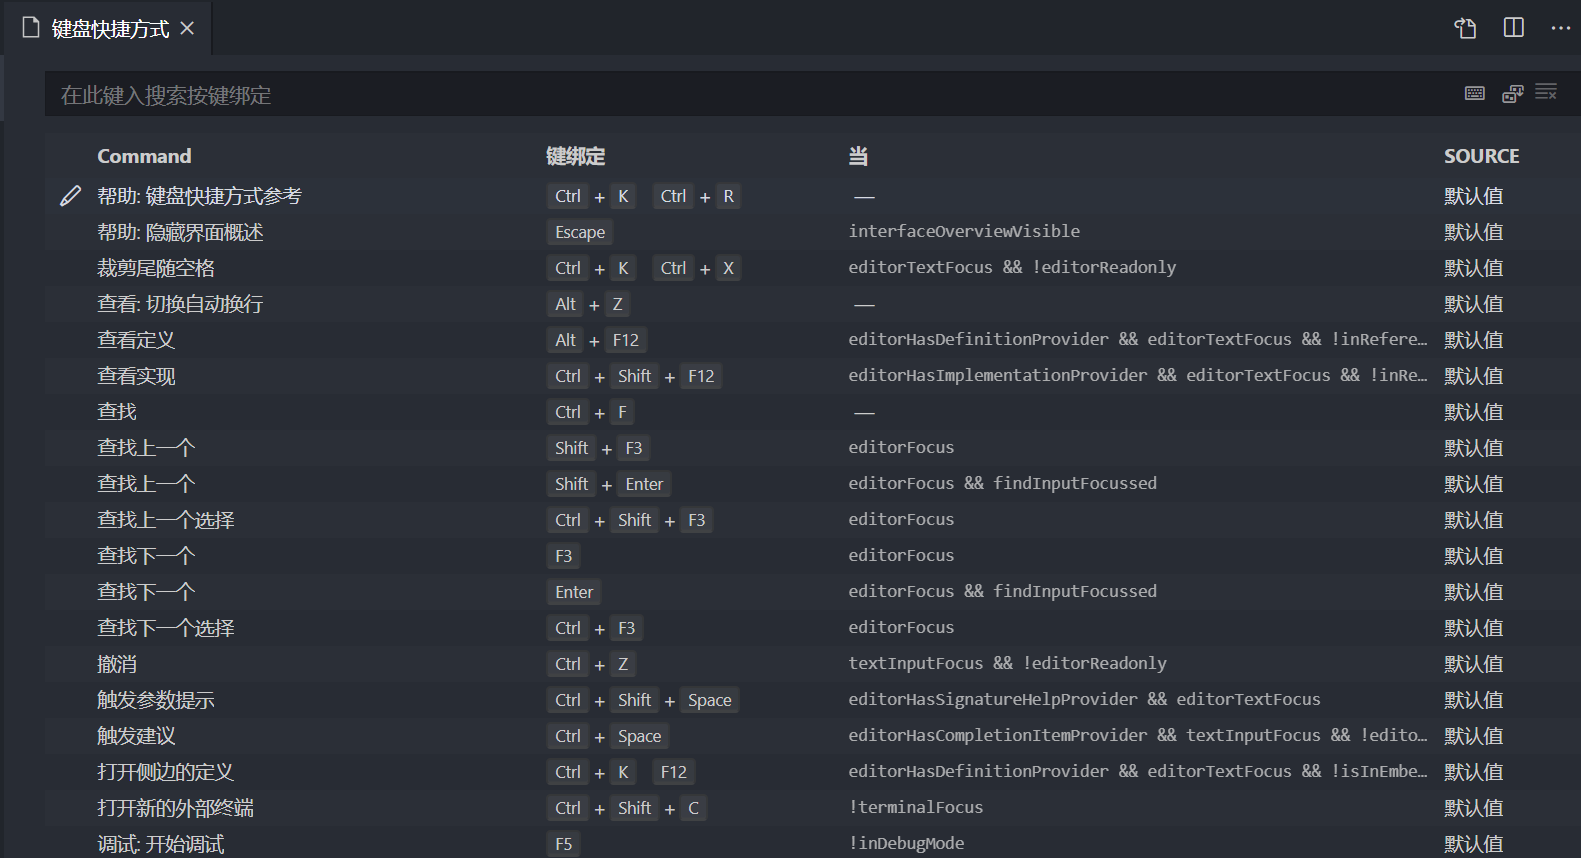Click the interfaceOverviewVisible when clause
Viewport: 1581px width, 858px height.
point(964,231)
